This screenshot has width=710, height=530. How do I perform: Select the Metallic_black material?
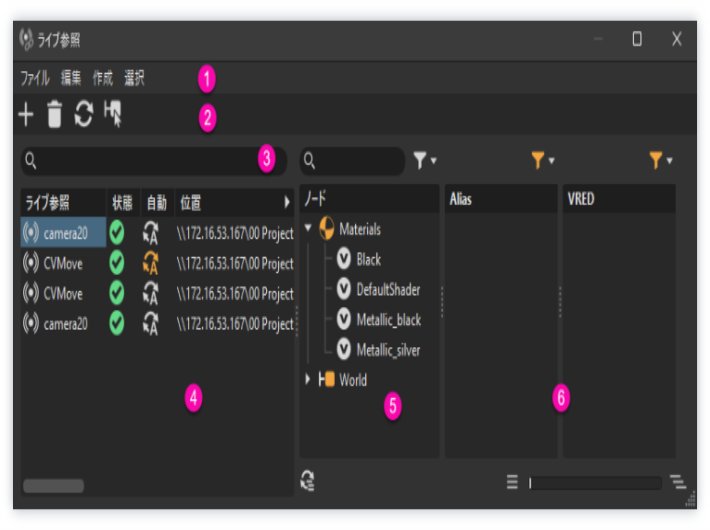click(x=389, y=320)
